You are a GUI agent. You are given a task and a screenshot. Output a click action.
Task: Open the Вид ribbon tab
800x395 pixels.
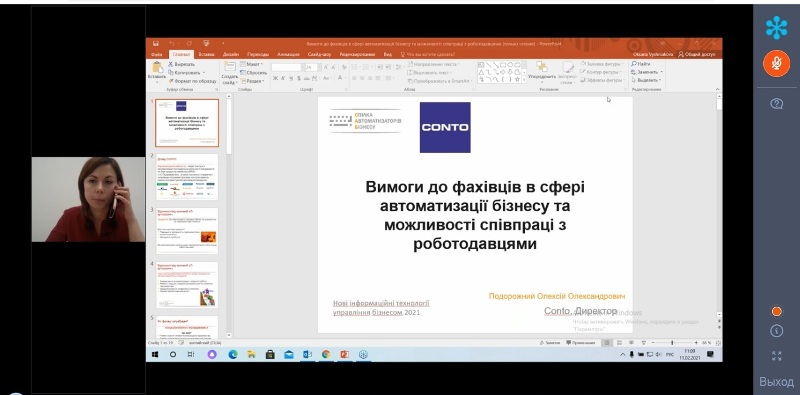[x=388, y=54]
